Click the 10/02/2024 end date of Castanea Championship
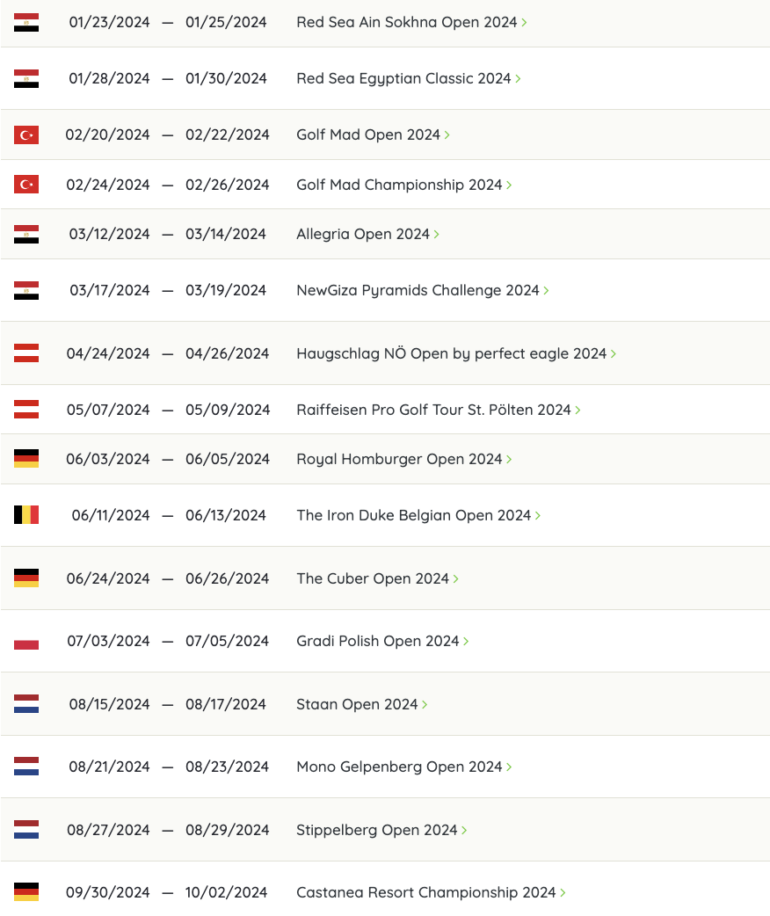770x916 pixels. (226, 892)
